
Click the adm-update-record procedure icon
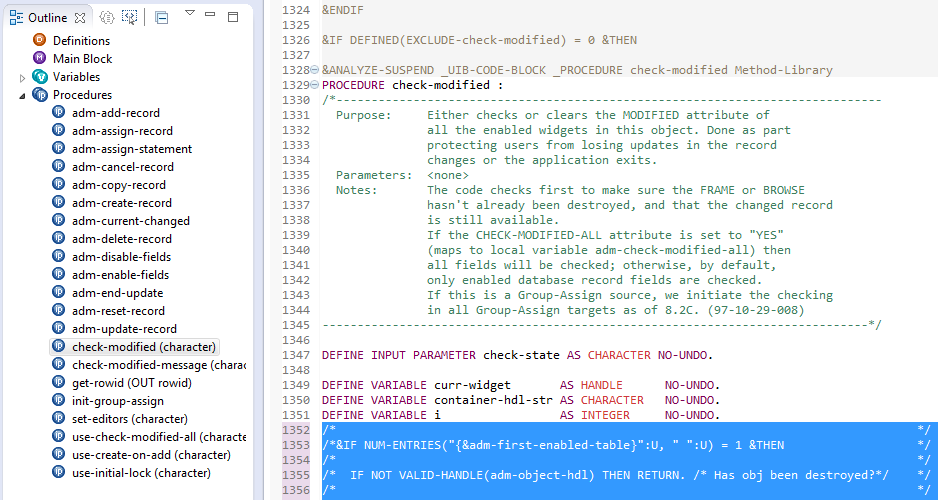click(59, 327)
